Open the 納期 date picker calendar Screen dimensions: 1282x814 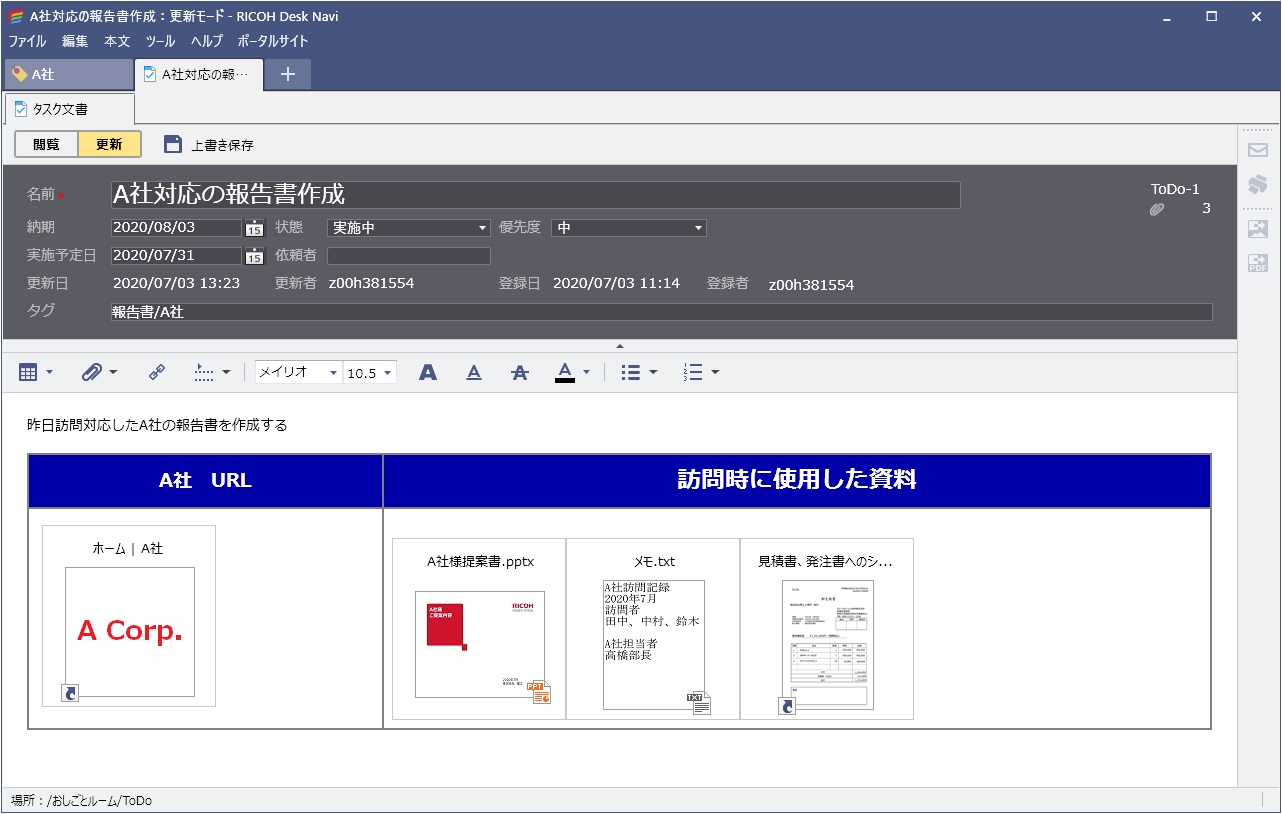pyautogui.click(x=255, y=228)
